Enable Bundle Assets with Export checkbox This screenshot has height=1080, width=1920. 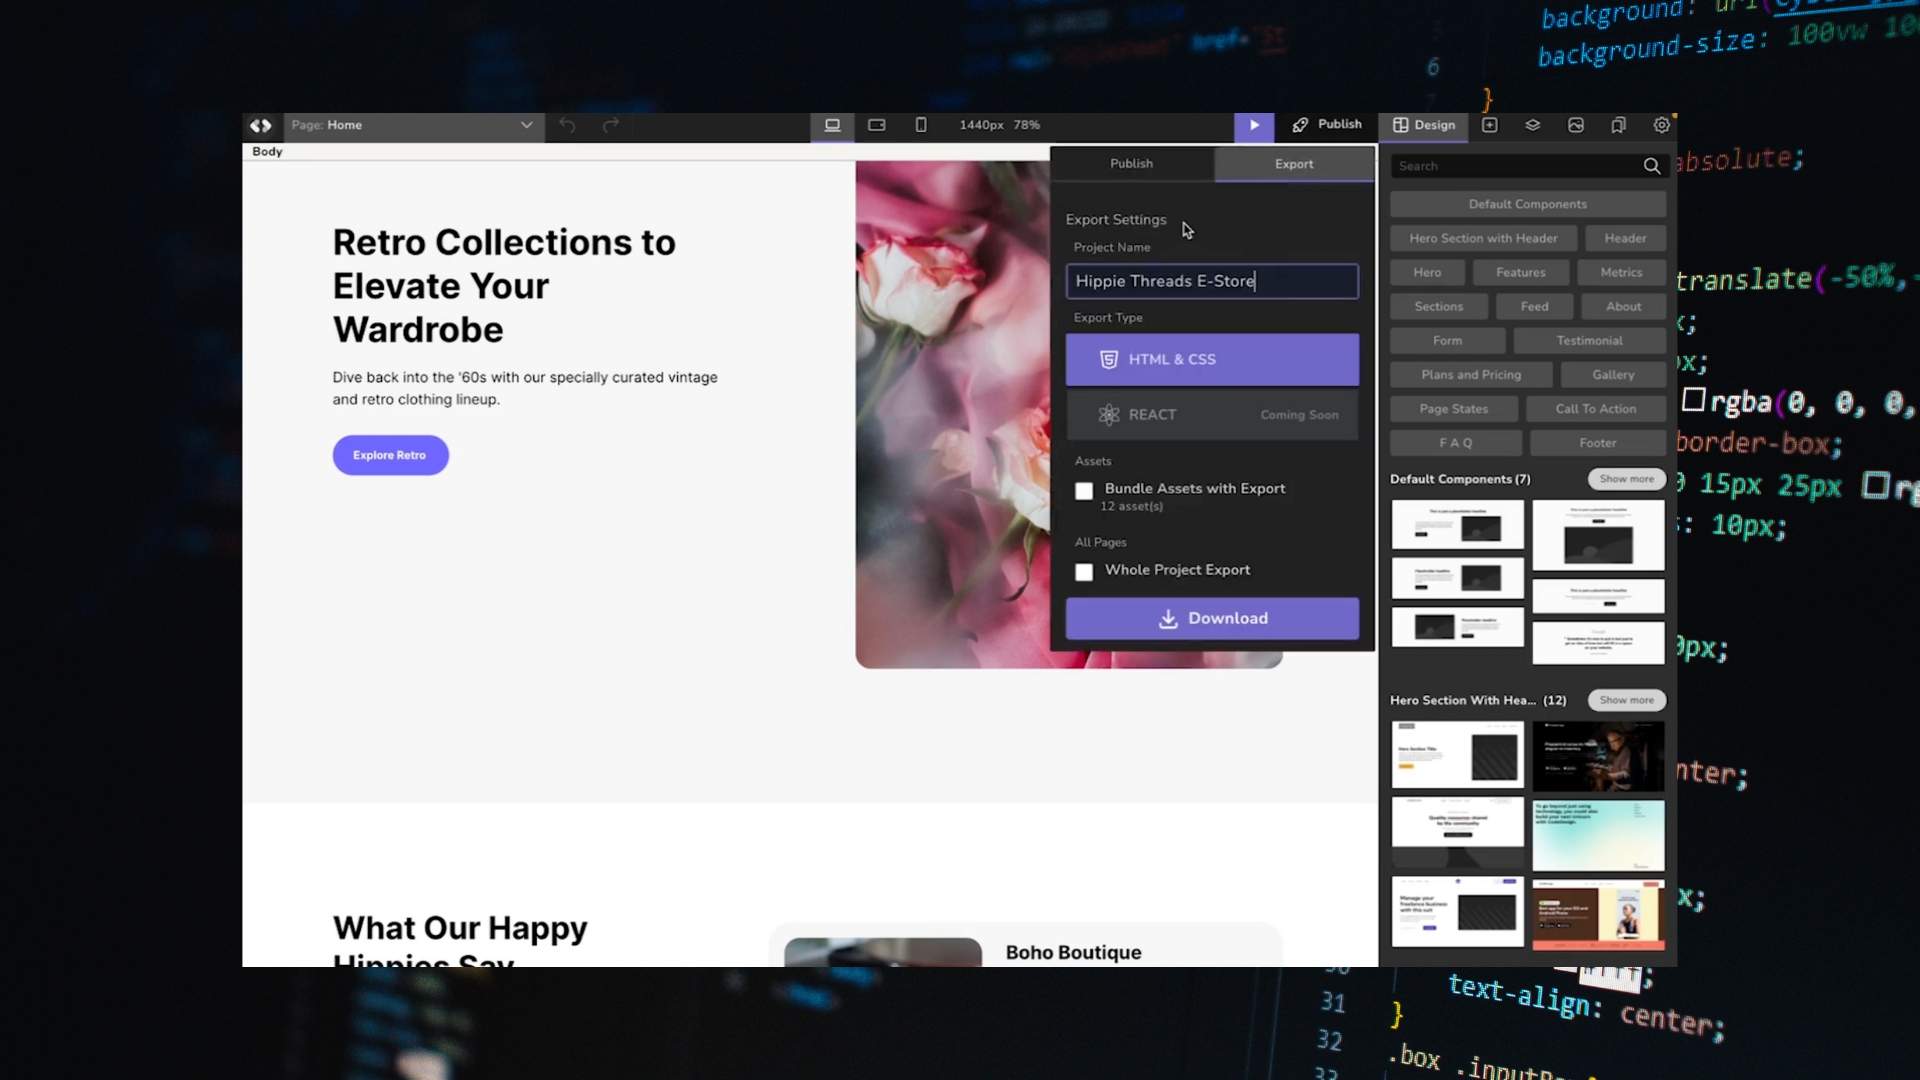(x=1084, y=491)
